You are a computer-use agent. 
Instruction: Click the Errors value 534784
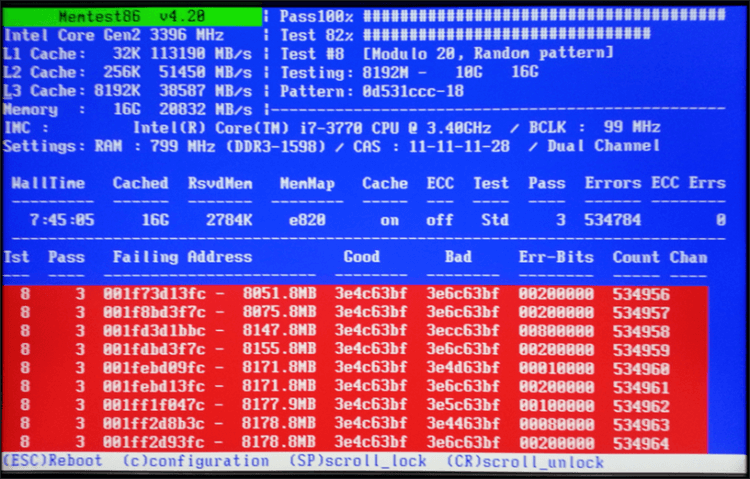tap(613, 220)
